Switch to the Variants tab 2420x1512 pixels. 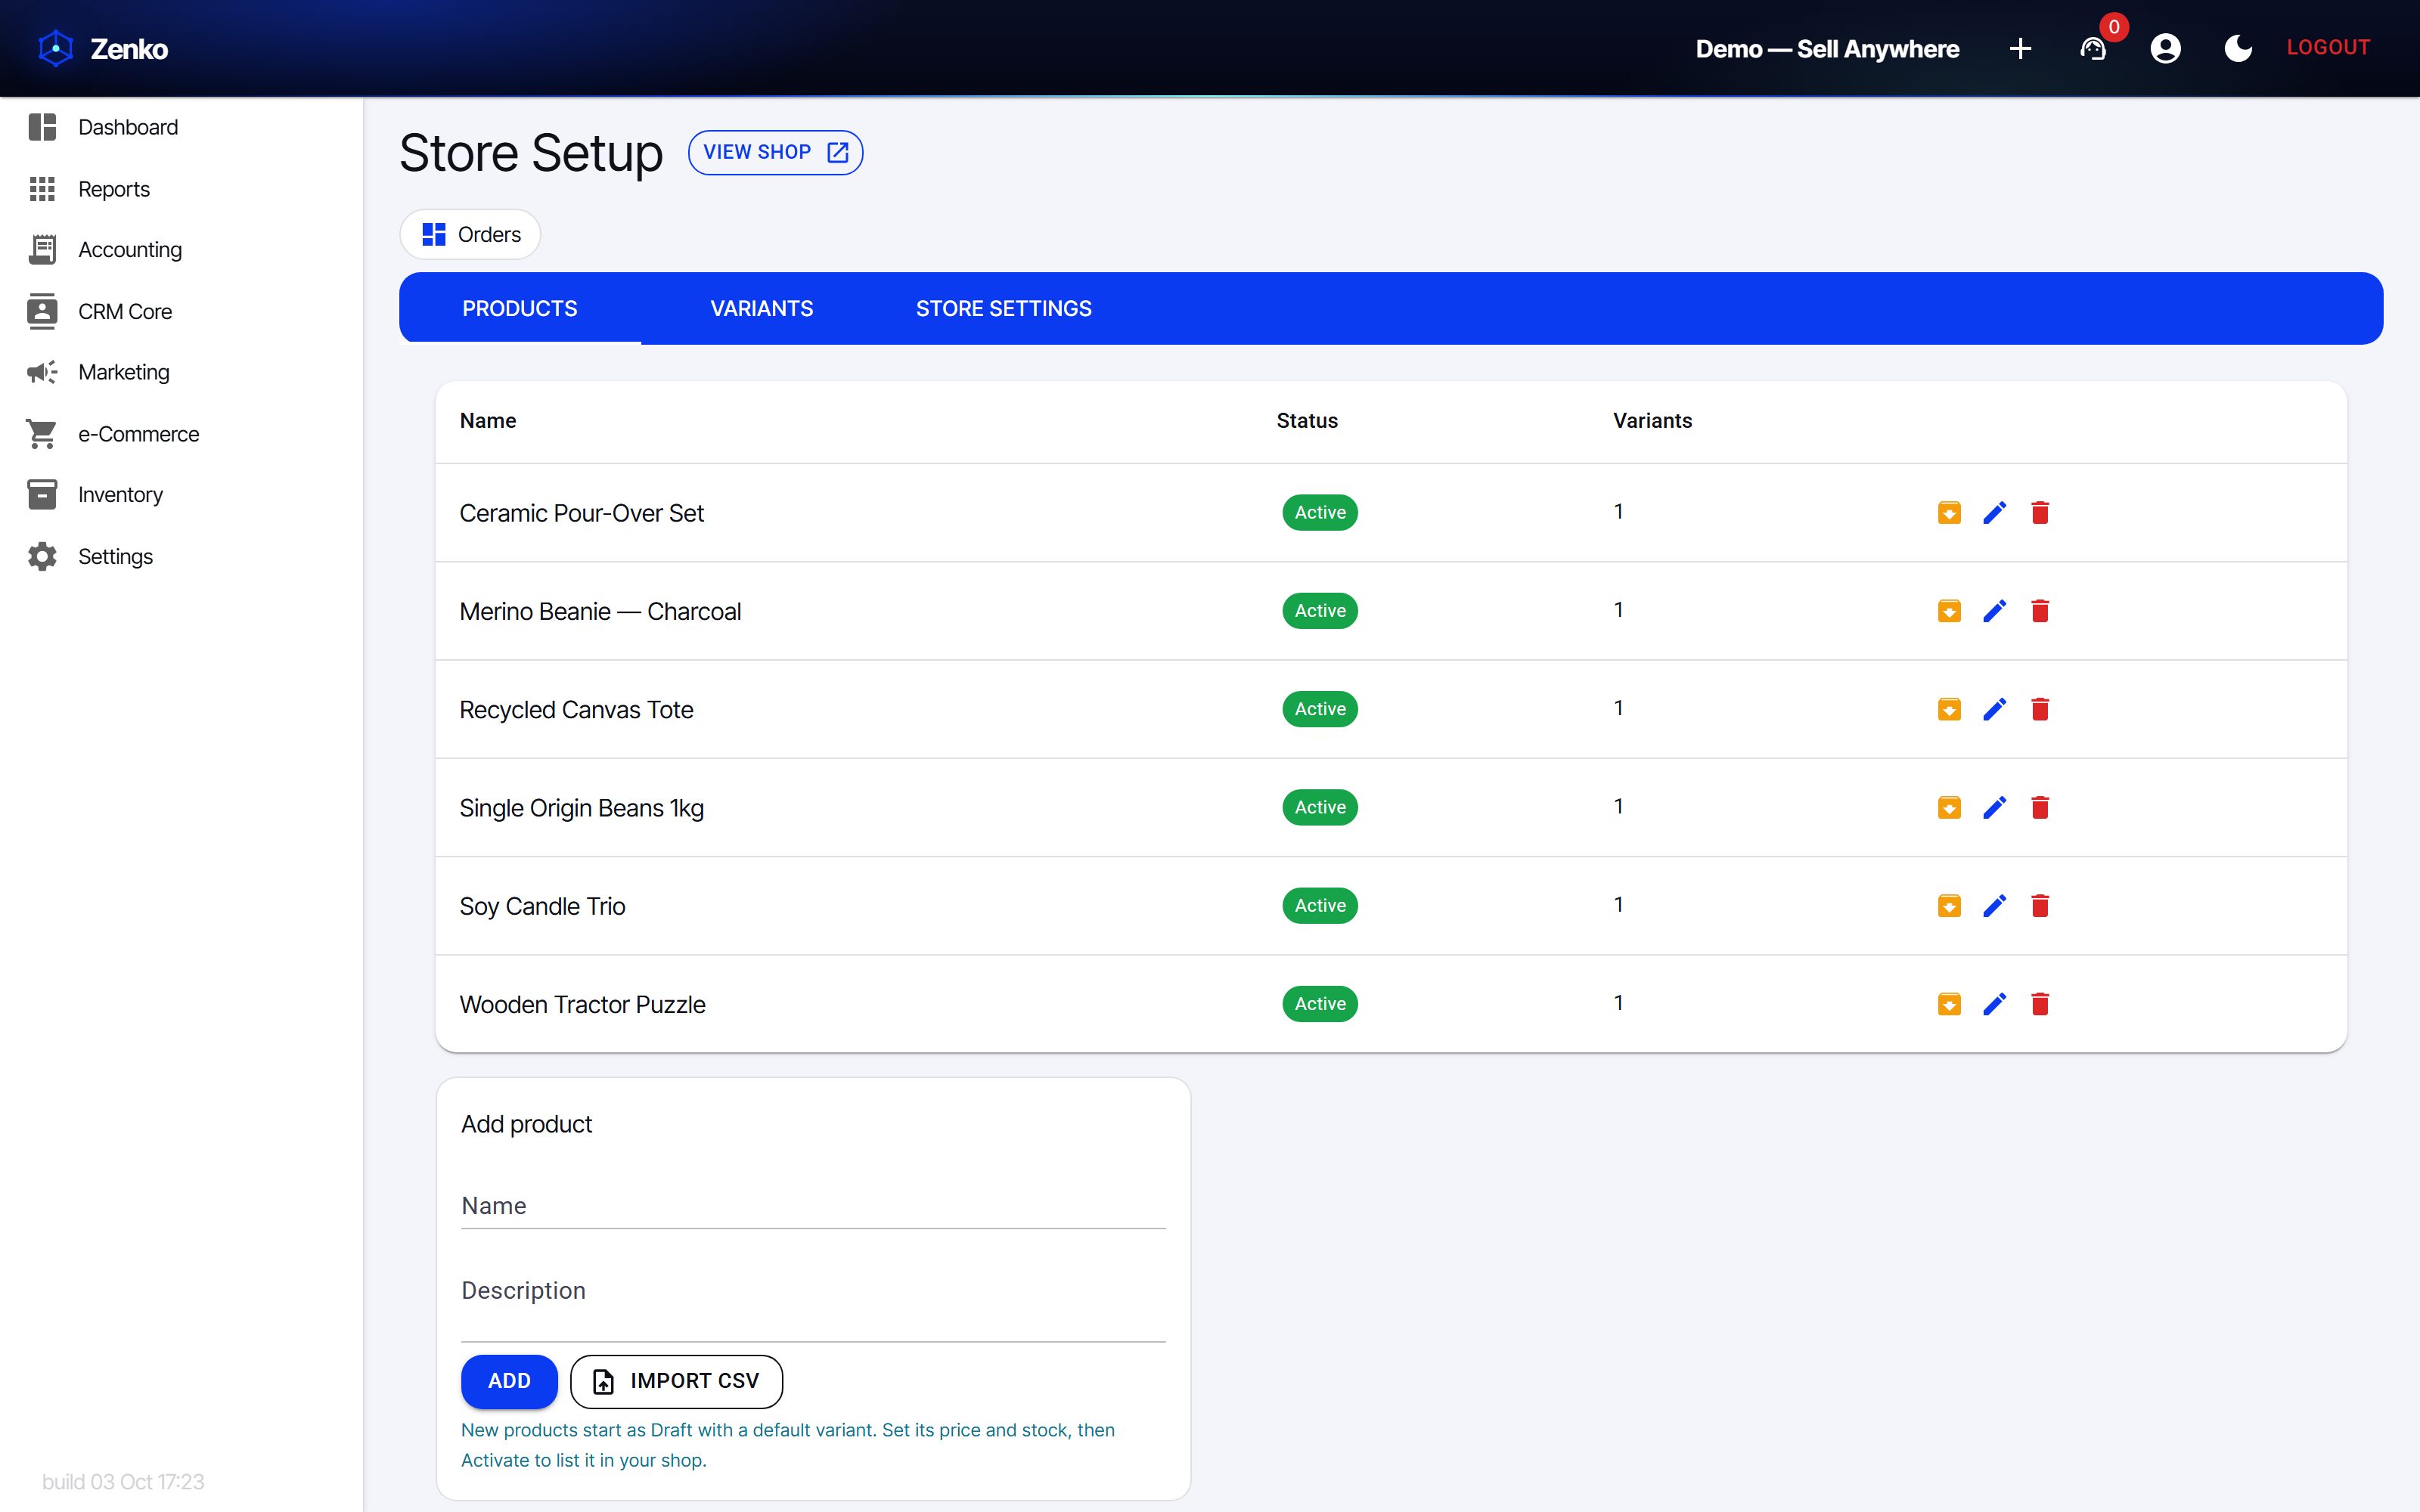coord(761,308)
